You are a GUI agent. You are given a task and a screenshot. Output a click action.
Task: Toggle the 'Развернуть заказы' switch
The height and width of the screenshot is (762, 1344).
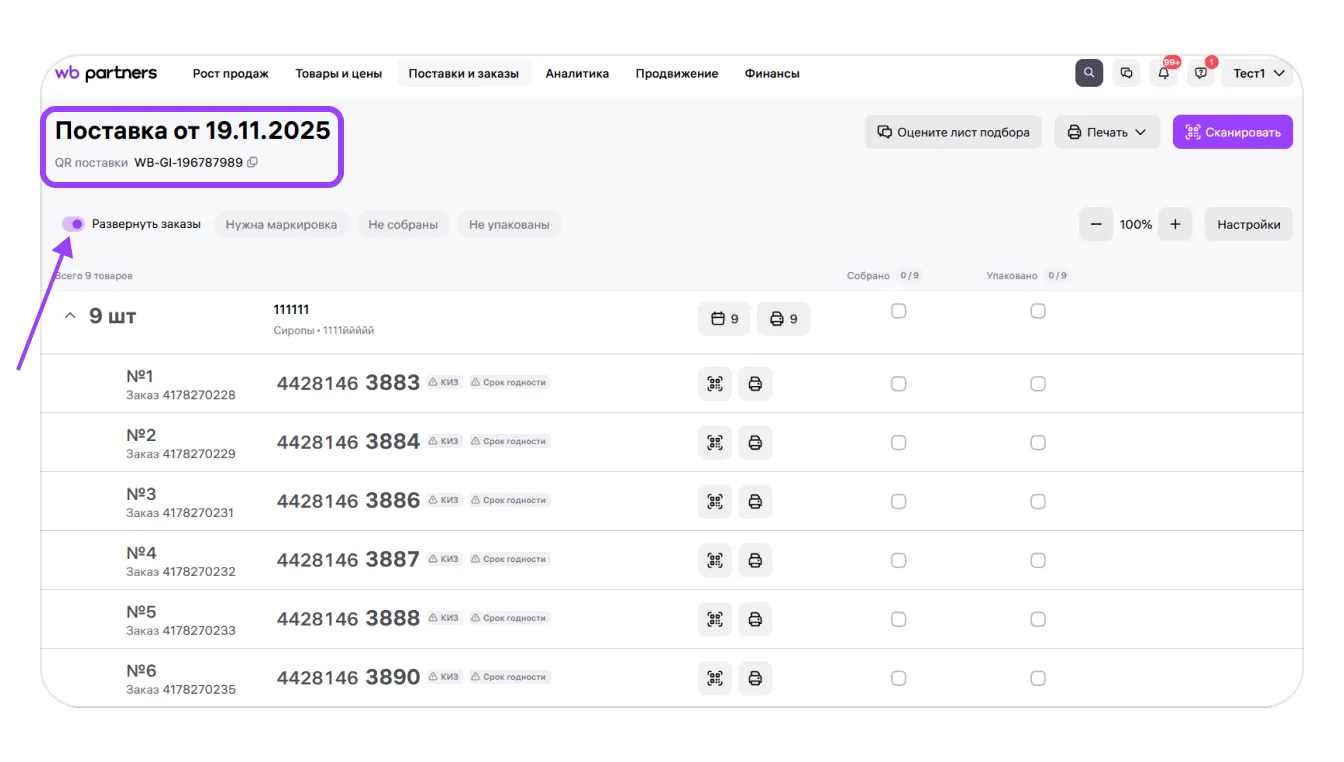coord(73,224)
